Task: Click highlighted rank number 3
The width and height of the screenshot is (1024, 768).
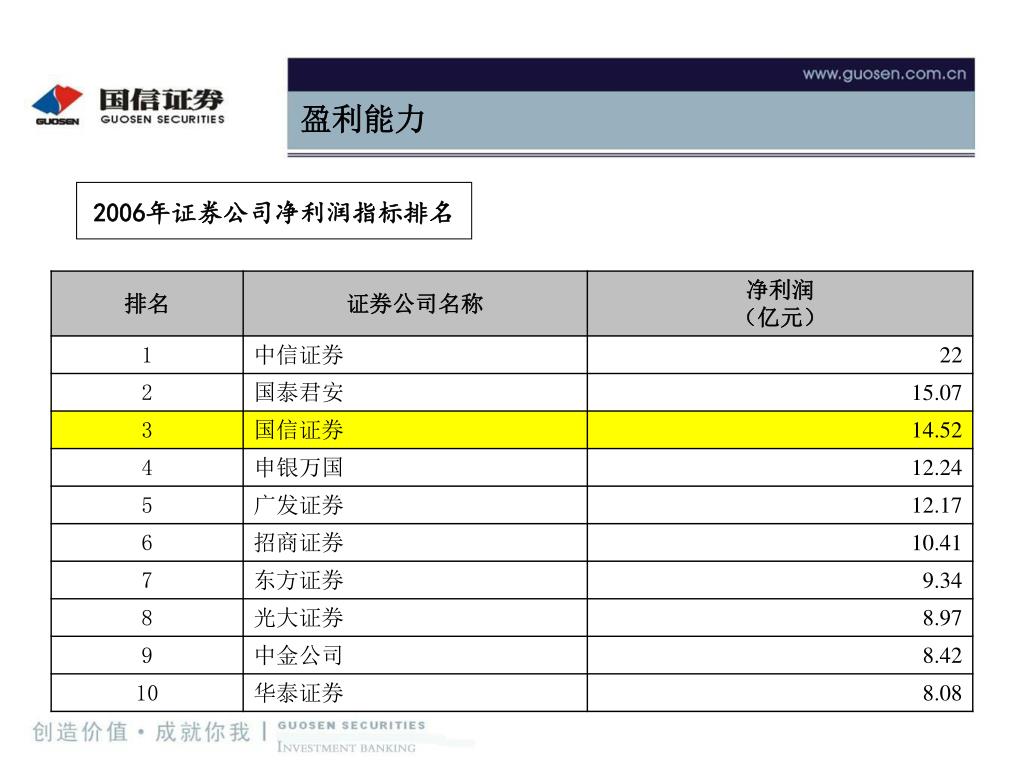Action: click(147, 430)
